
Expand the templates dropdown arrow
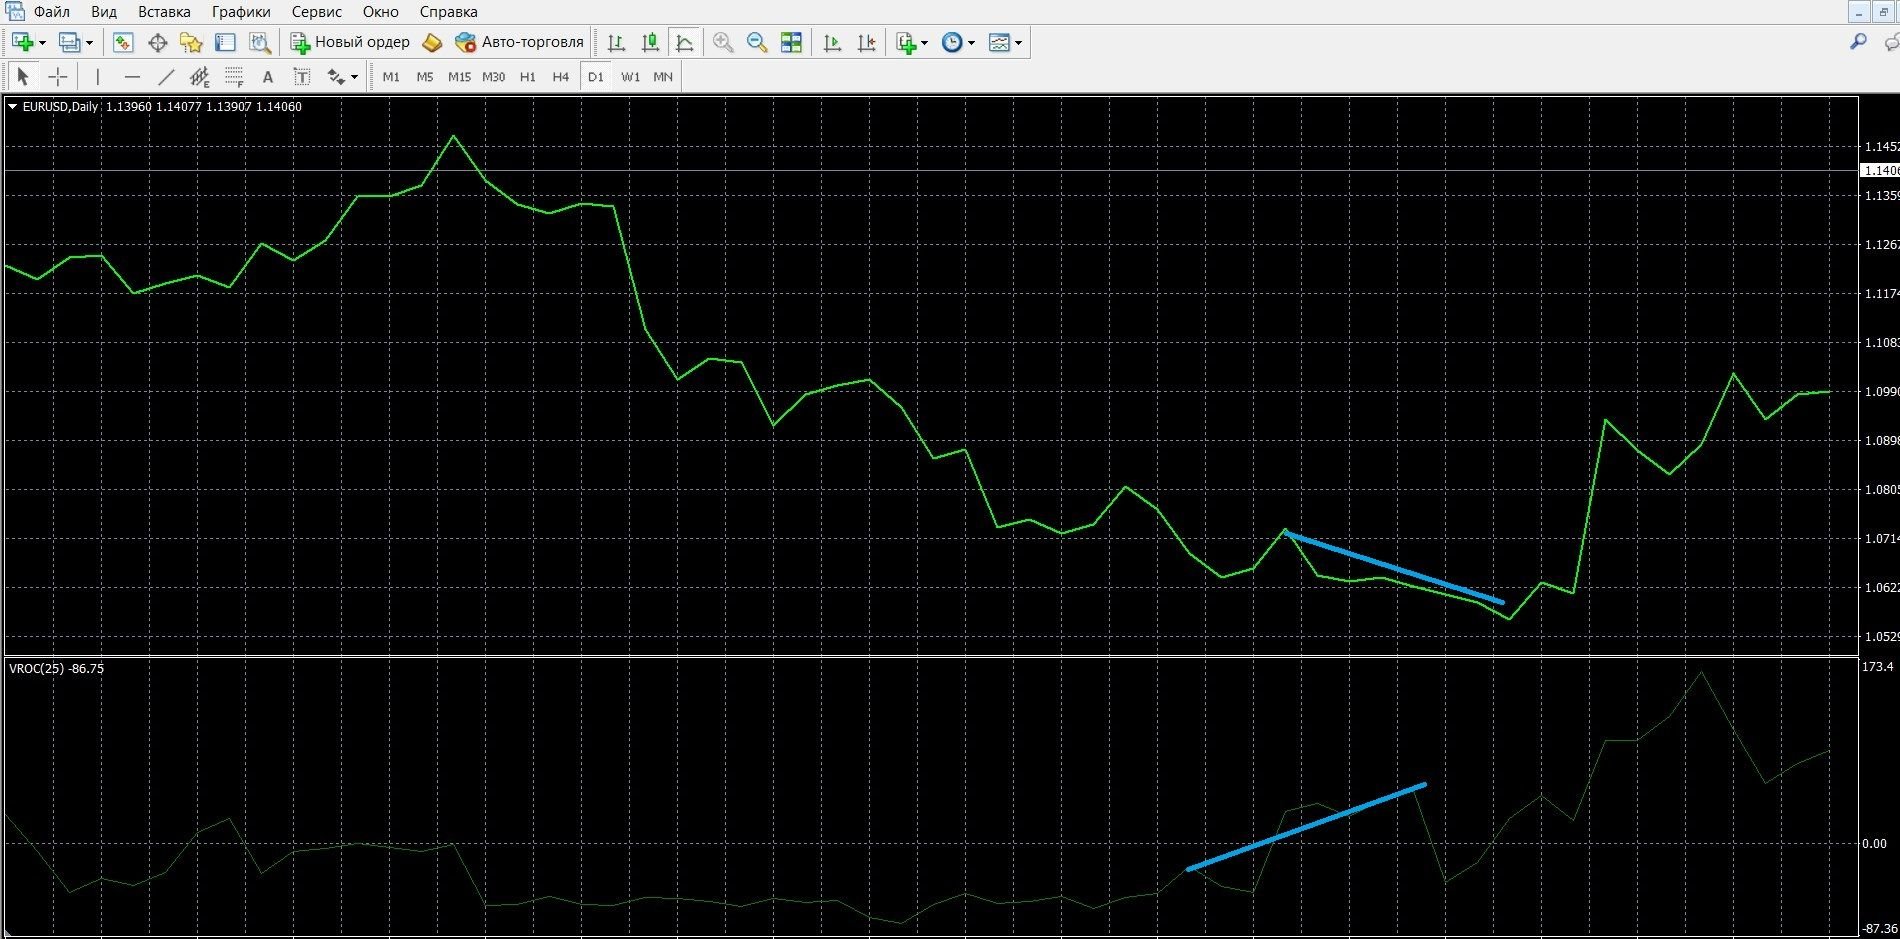[1018, 43]
